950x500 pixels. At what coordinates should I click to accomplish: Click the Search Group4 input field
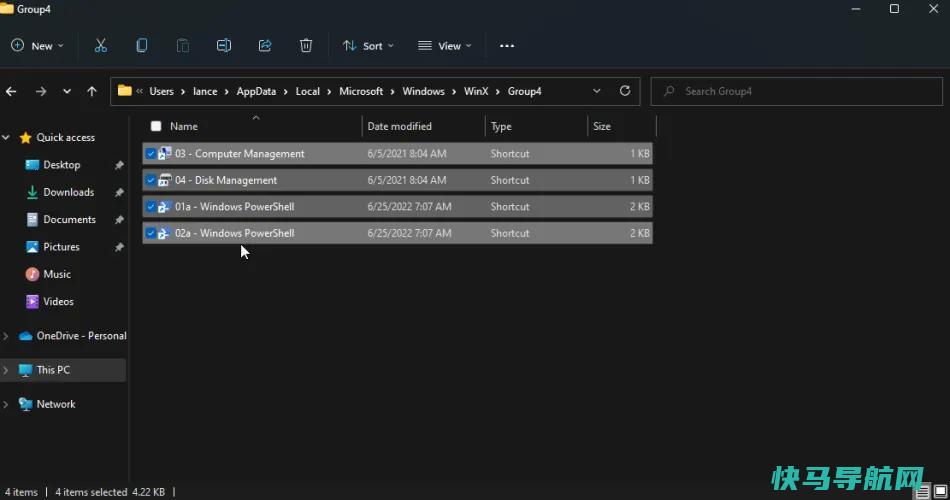(797, 91)
